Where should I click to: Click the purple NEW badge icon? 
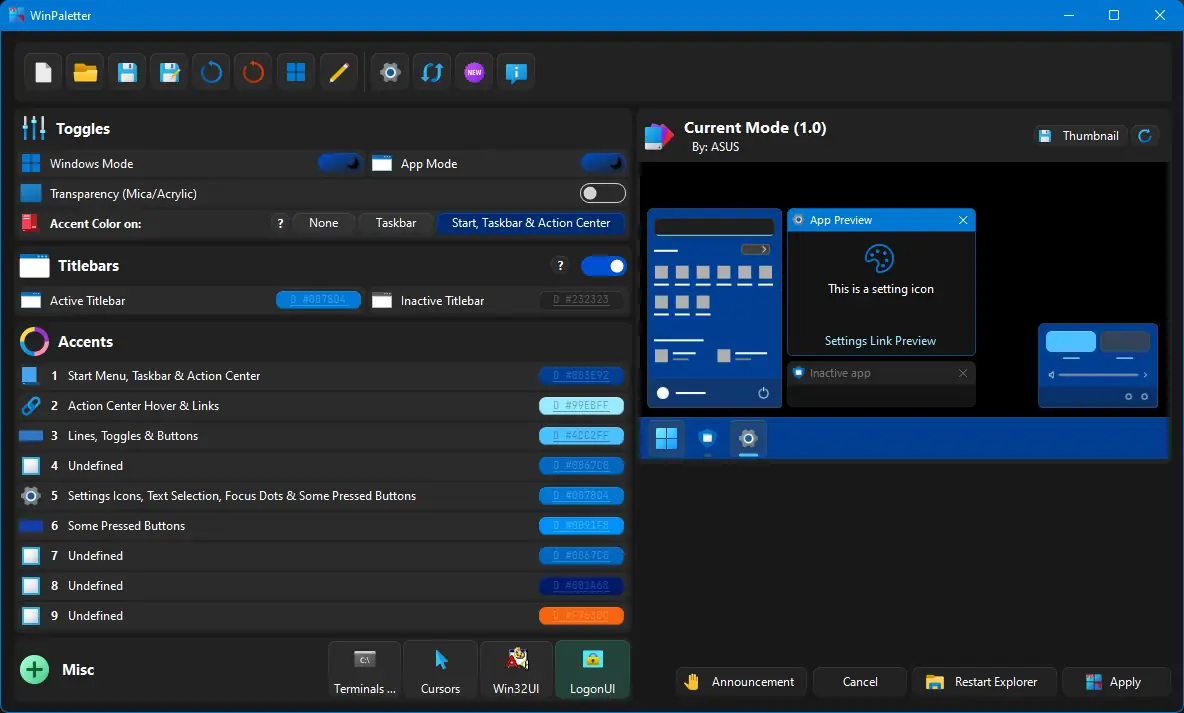474,73
